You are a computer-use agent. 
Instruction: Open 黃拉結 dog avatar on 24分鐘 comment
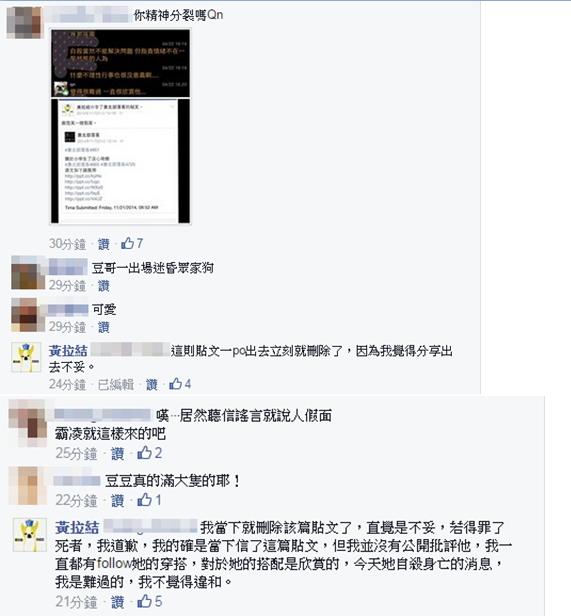click(x=26, y=357)
